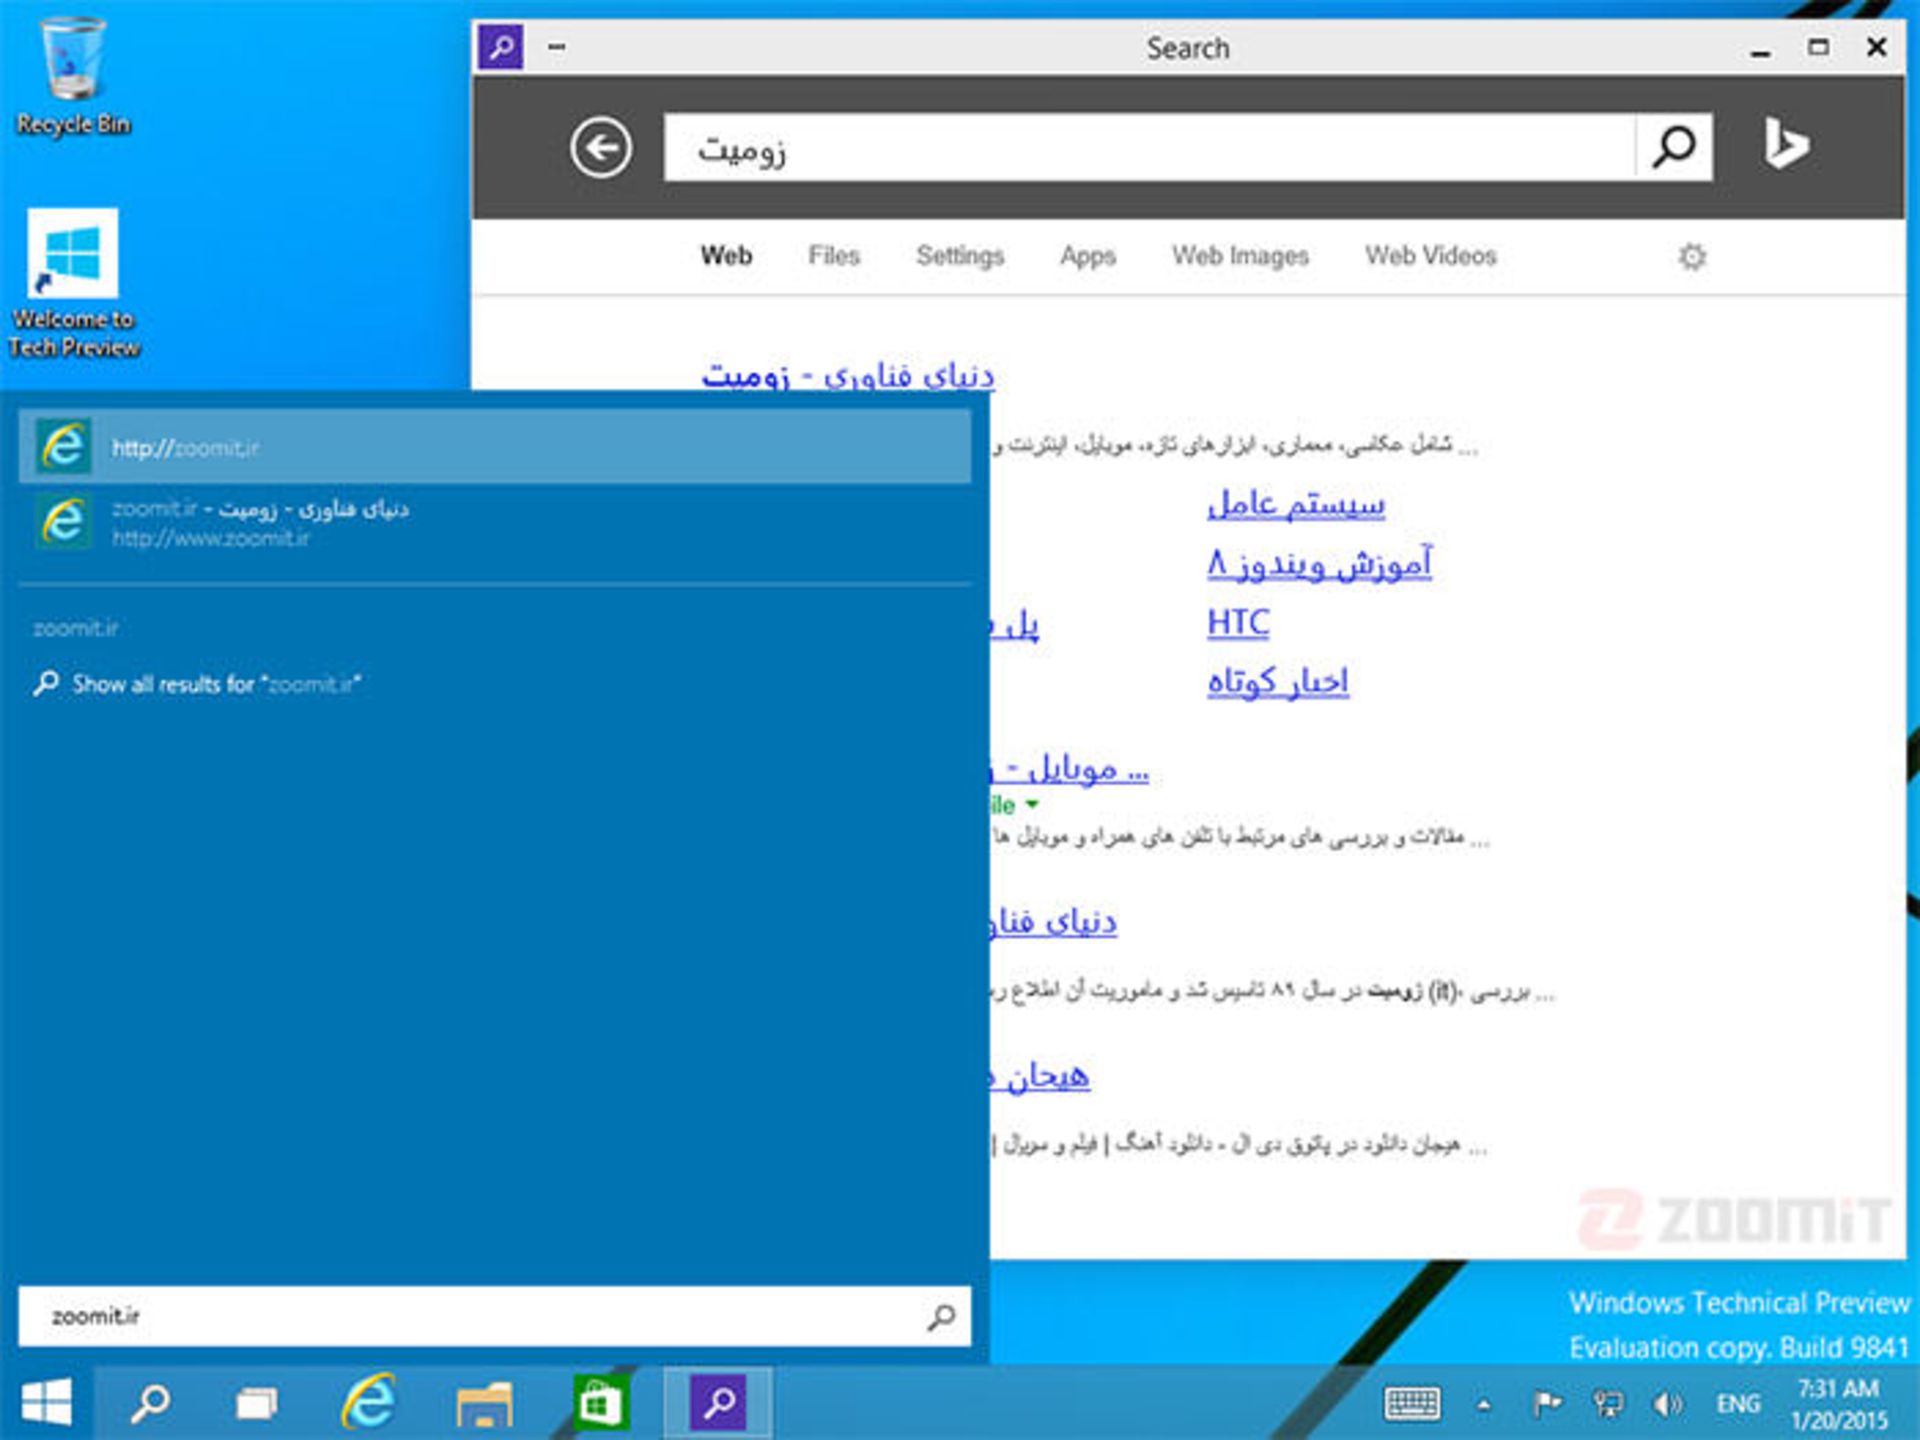The image size is (1920, 1440).
Task: Click the purple Search app icon in title bar
Action: [501, 47]
